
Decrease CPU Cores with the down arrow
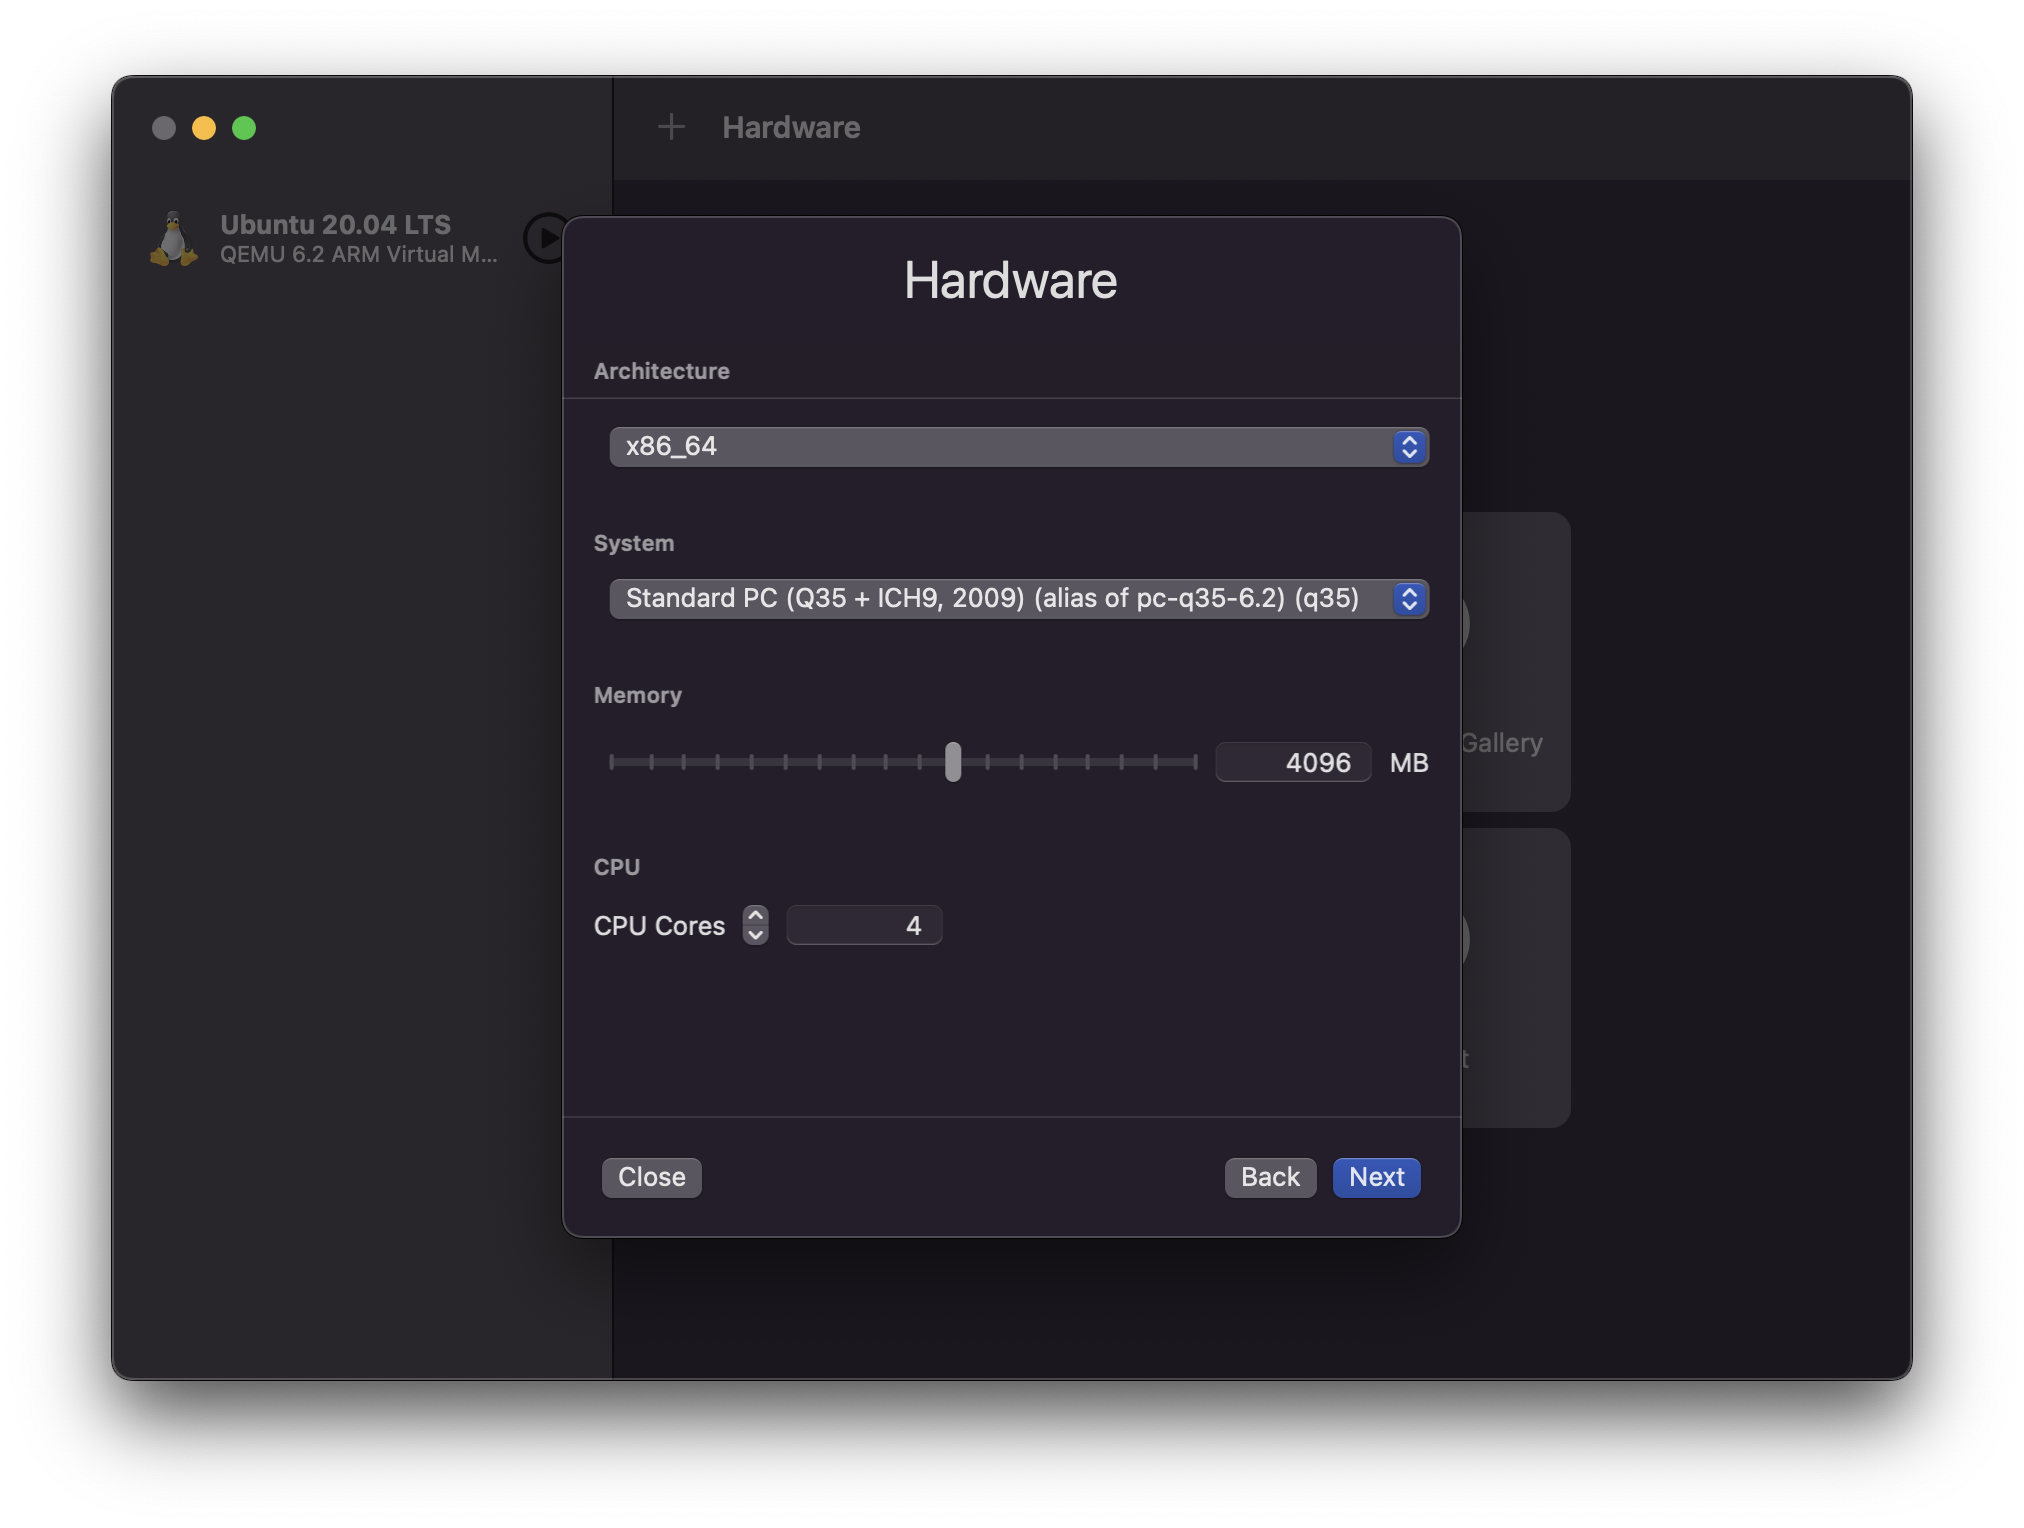point(756,935)
